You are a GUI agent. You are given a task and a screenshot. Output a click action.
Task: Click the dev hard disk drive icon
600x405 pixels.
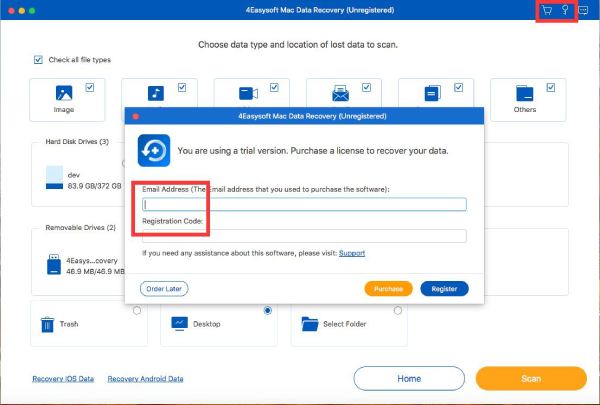coord(54,177)
